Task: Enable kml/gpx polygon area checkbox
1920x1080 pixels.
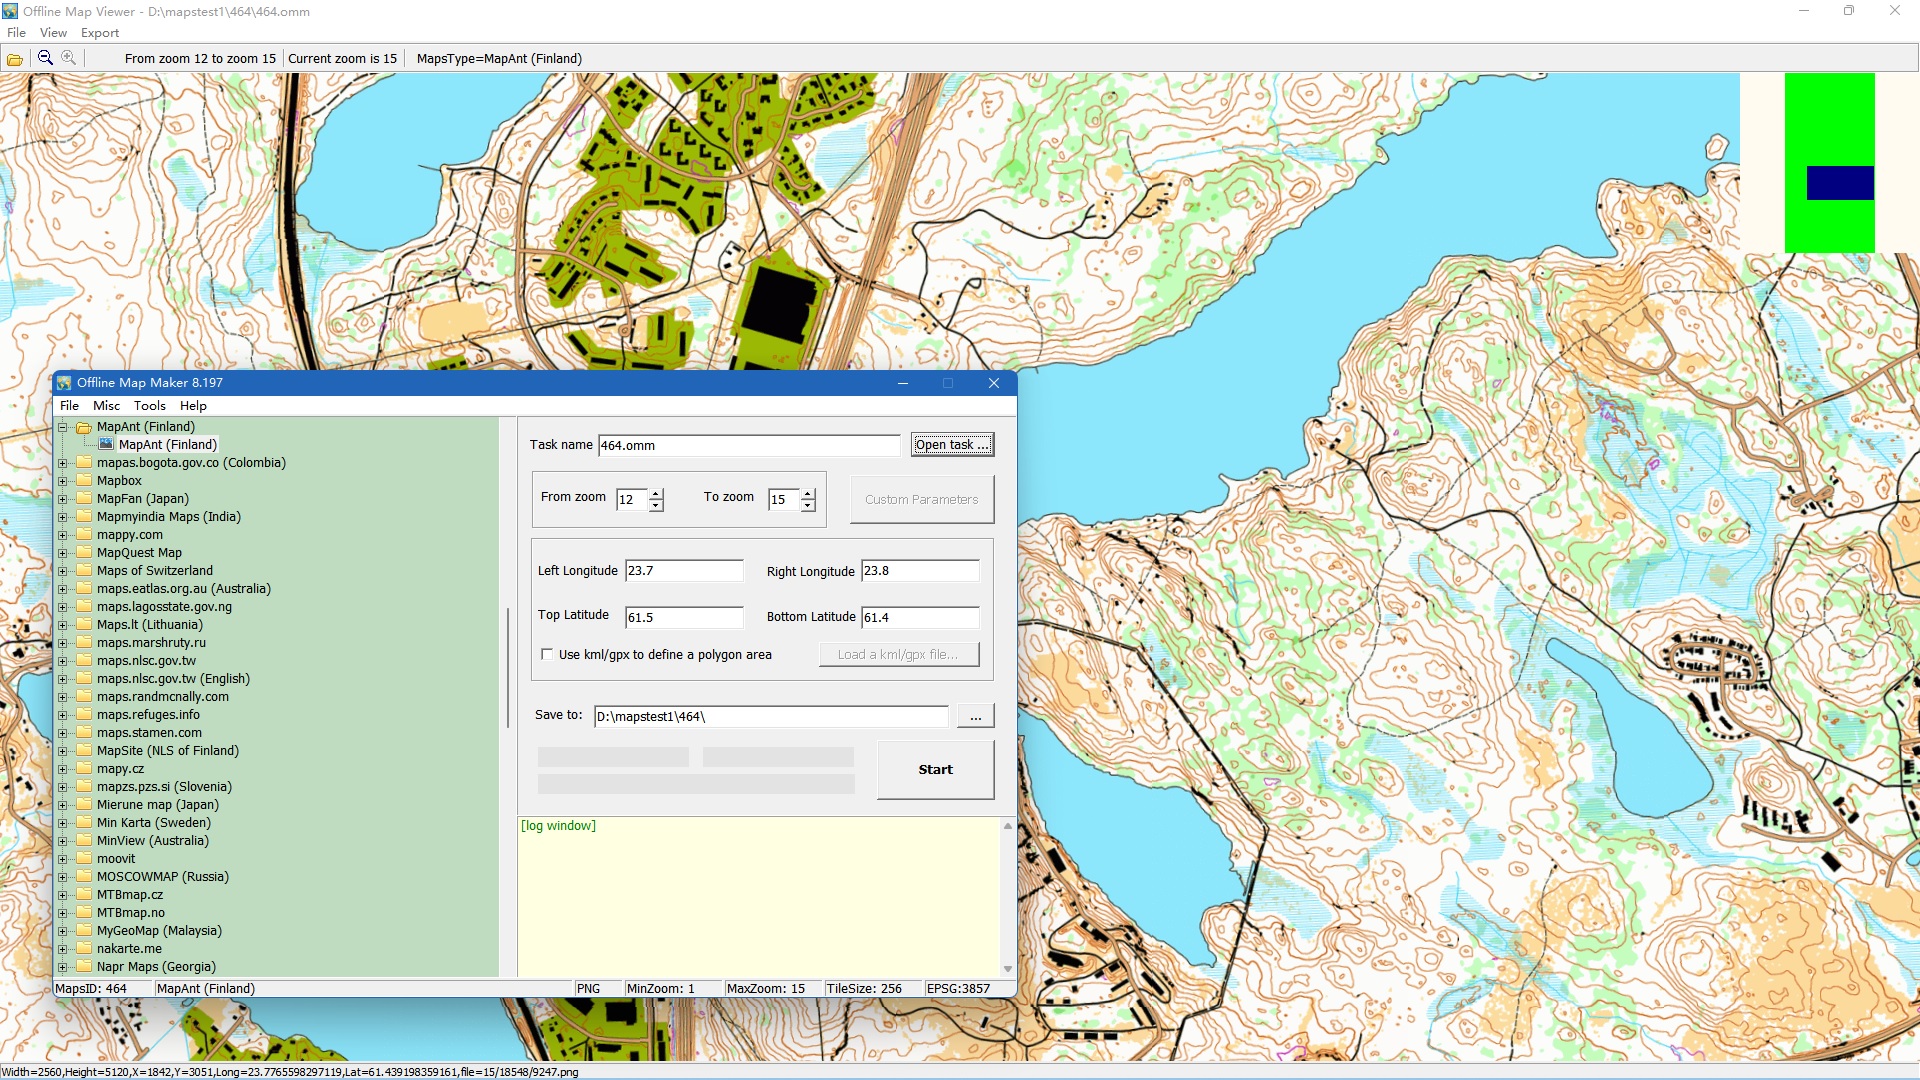Action: [547, 654]
